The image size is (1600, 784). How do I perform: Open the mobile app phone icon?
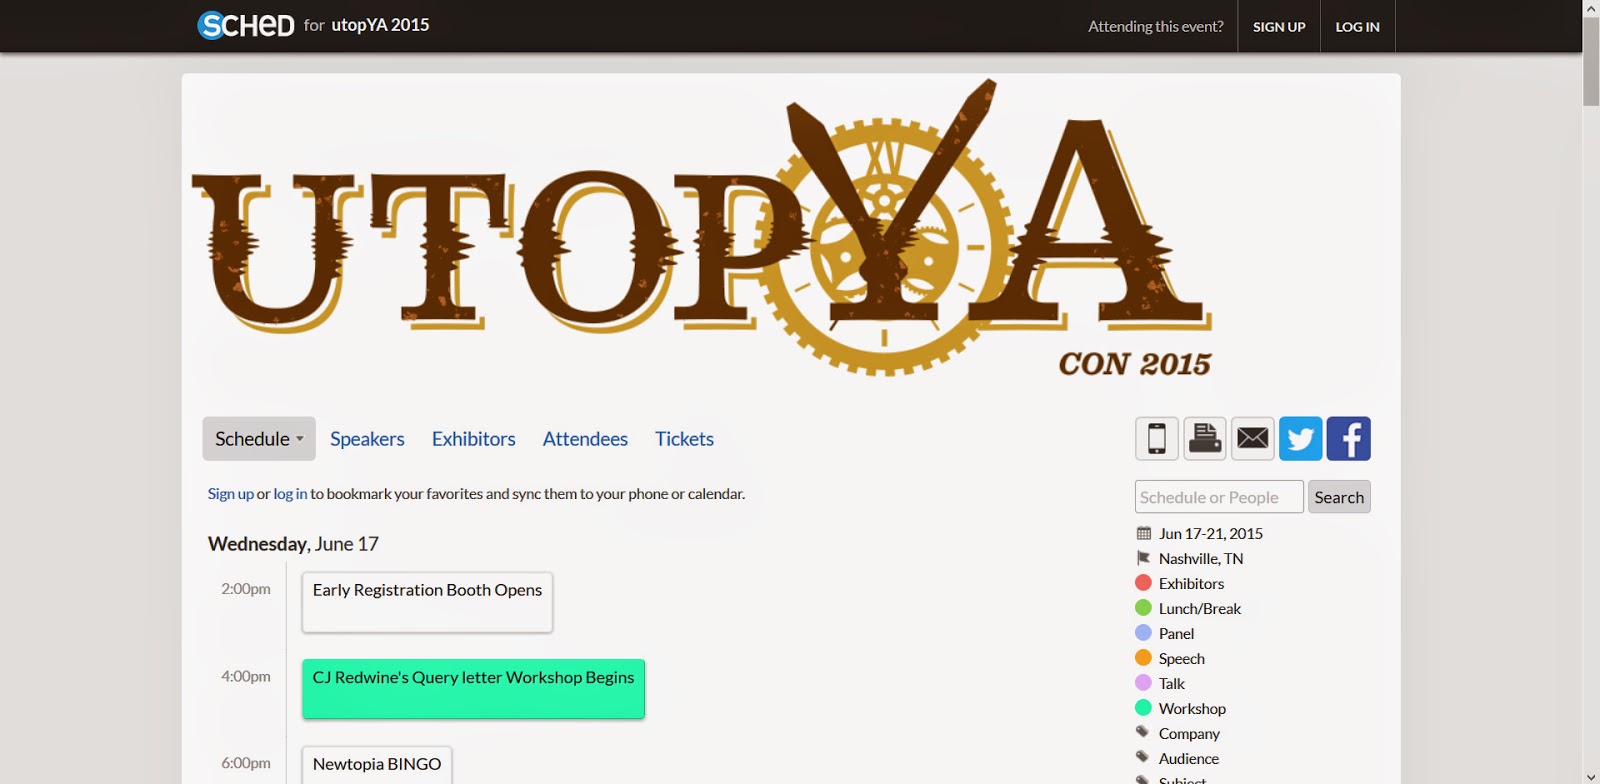click(1157, 439)
